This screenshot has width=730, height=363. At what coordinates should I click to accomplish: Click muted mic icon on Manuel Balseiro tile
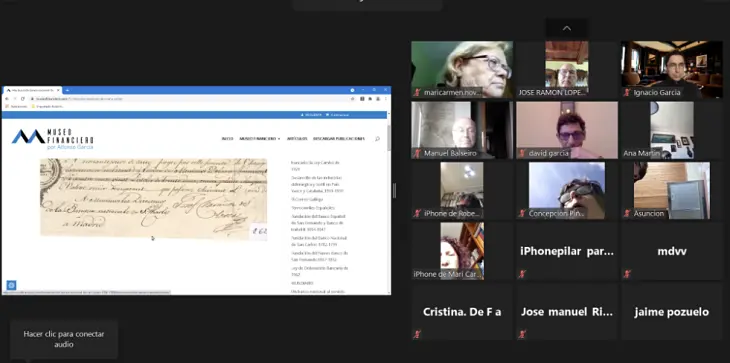tap(417, 153)
